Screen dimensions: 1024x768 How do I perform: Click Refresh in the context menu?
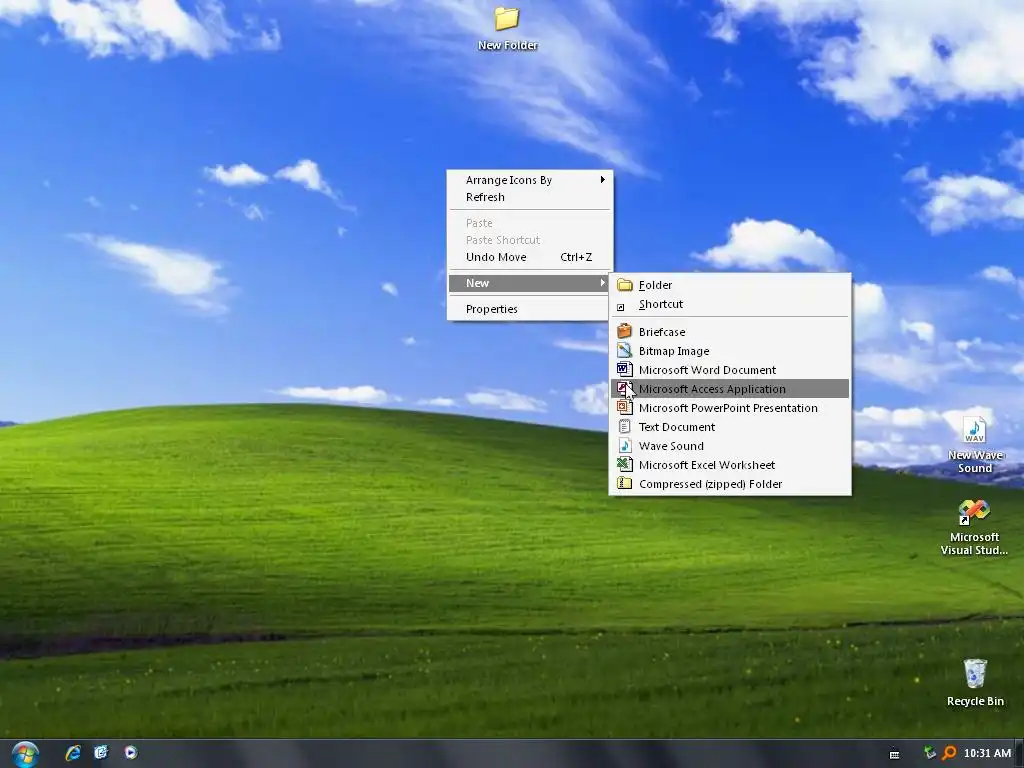tap(530, 197)
